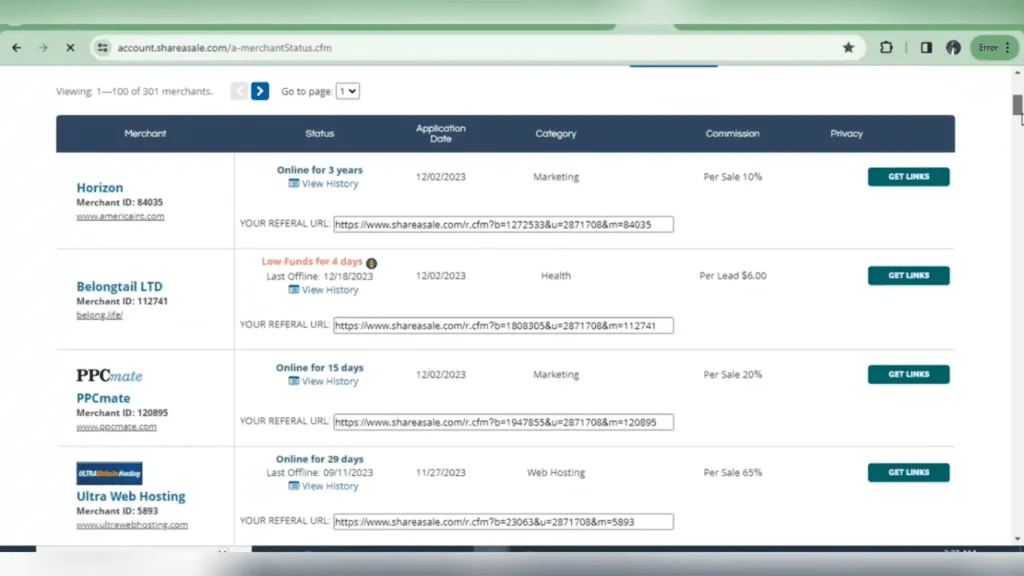Screen dimensions: 1024x576
Task: Click the Category column header
Action: click(x=556, y=133)
